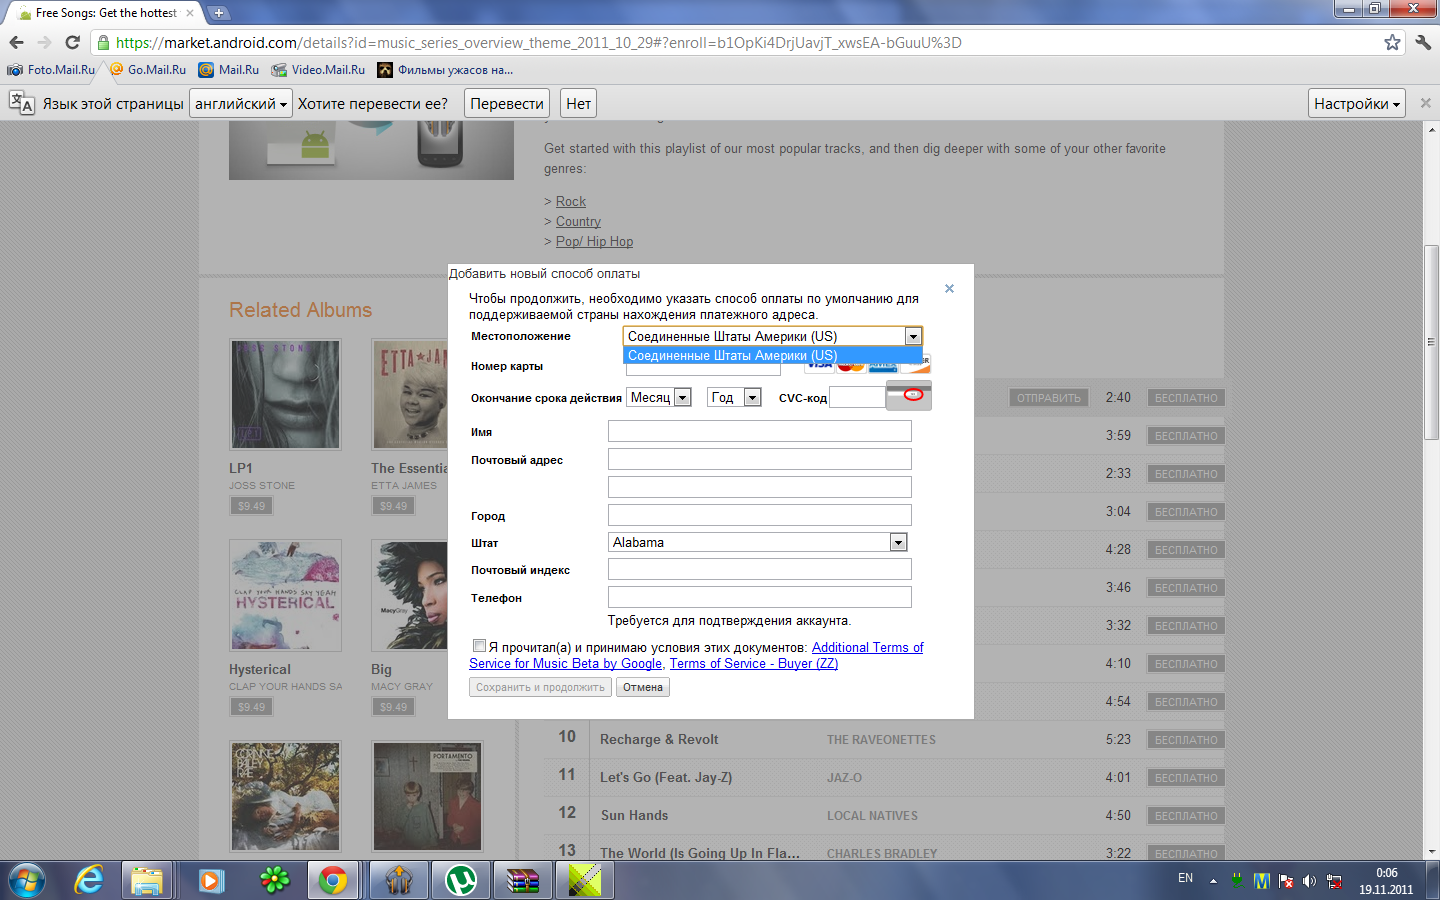Focus the 'Город' city field
The height and width of the screenshot is (900, 1440).
pos(760,515)
